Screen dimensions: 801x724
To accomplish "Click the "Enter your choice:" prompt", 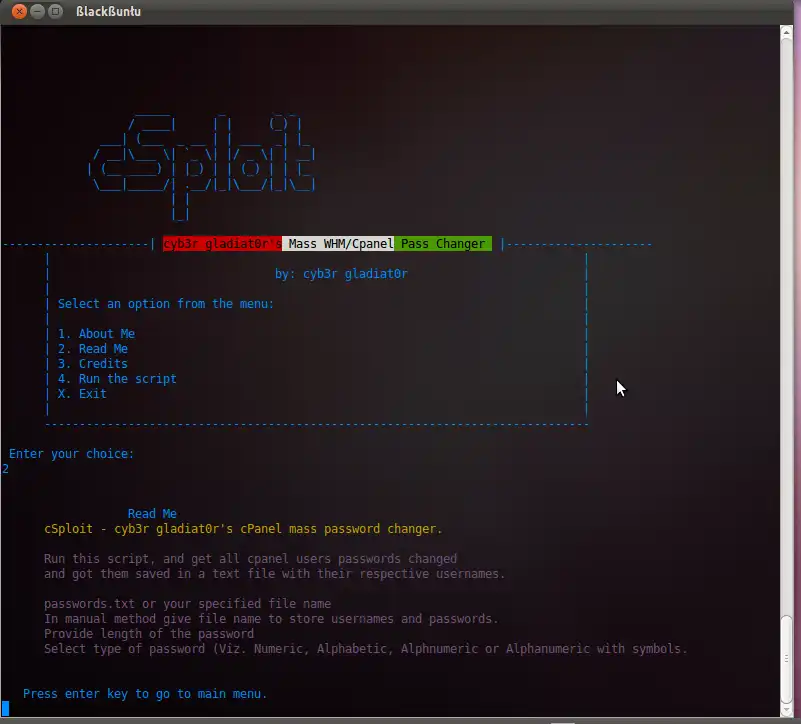I will click(x=72, y=454).
